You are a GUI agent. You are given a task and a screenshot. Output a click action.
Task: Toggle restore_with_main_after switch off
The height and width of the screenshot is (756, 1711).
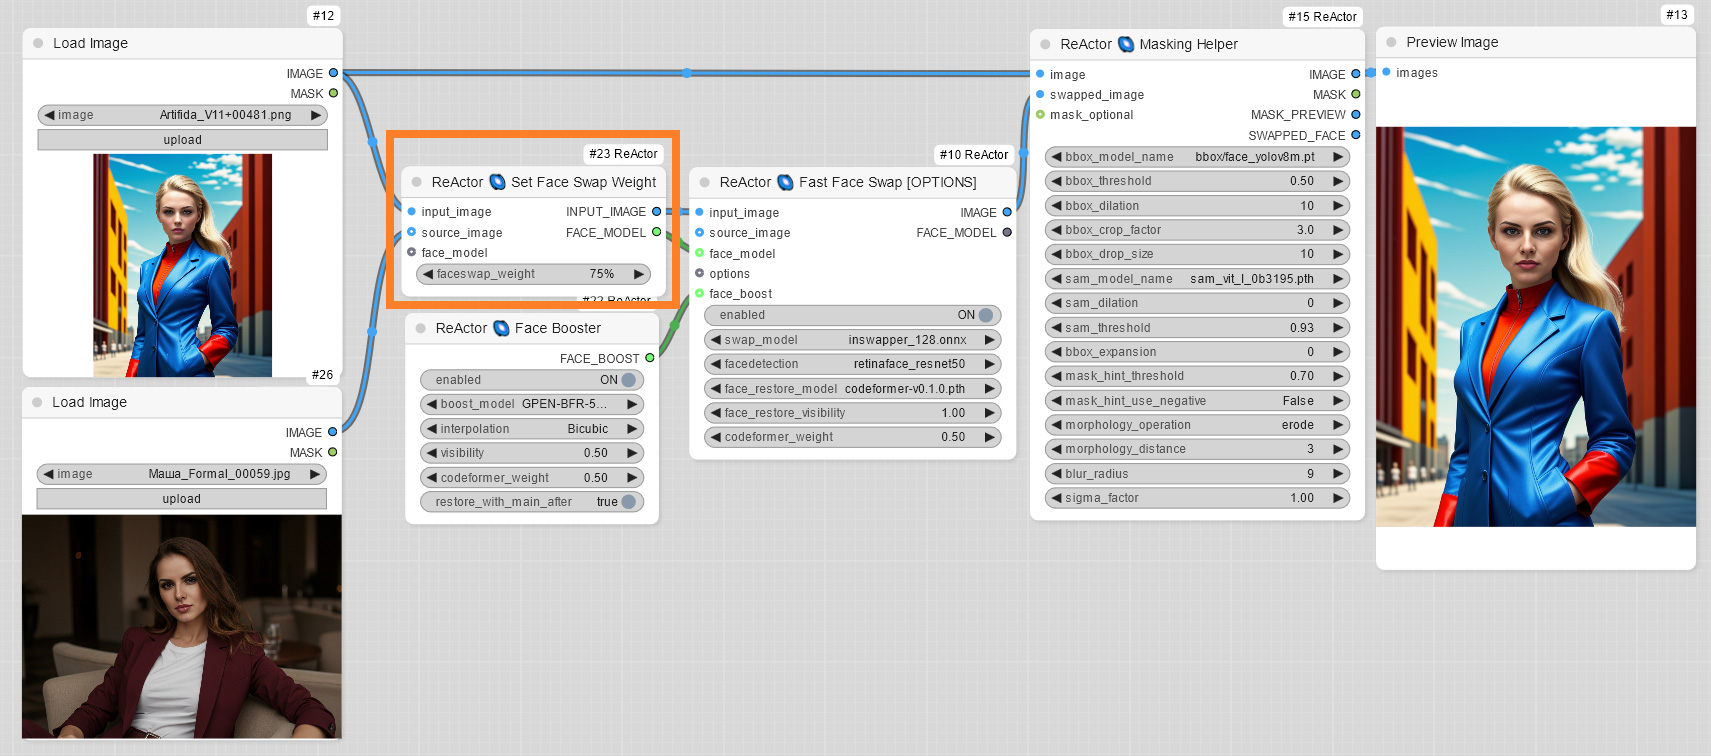click(628, 502)
